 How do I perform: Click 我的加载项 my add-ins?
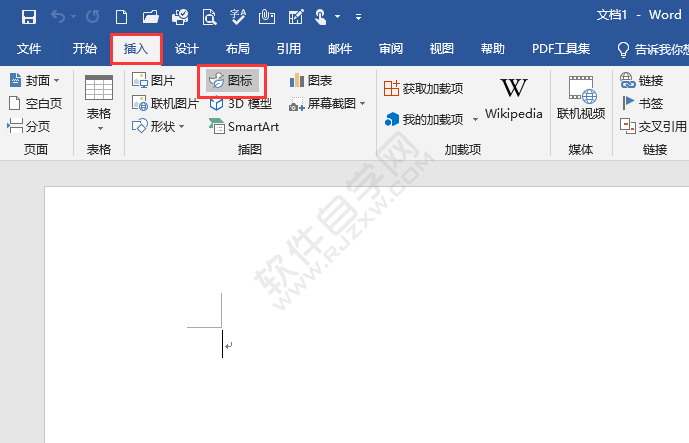coord(424,119)
